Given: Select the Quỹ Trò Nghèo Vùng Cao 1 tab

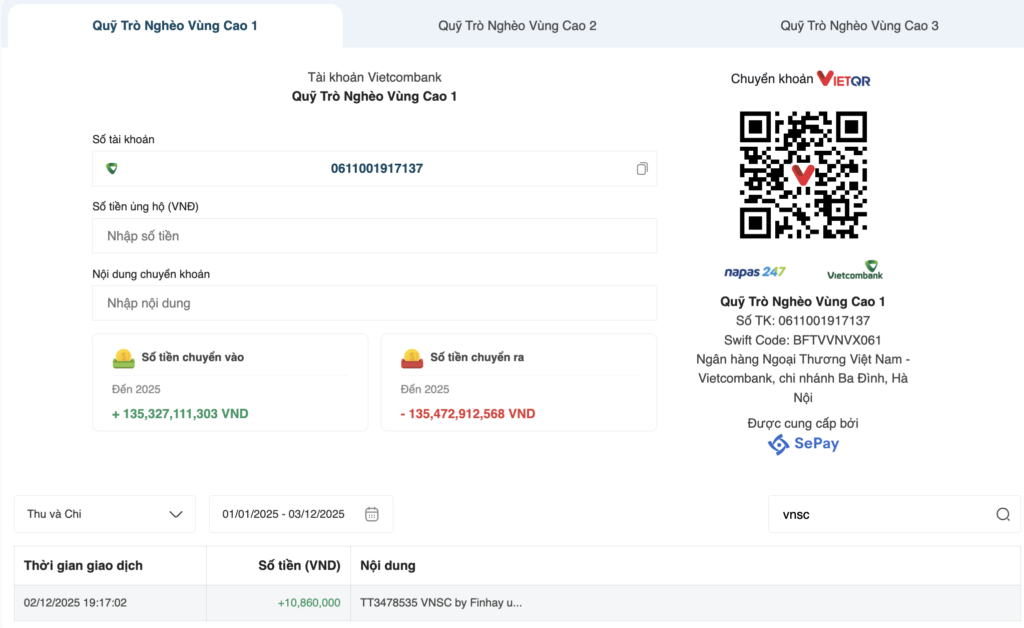Looking at the screenshot, I should tap(175, 25).
